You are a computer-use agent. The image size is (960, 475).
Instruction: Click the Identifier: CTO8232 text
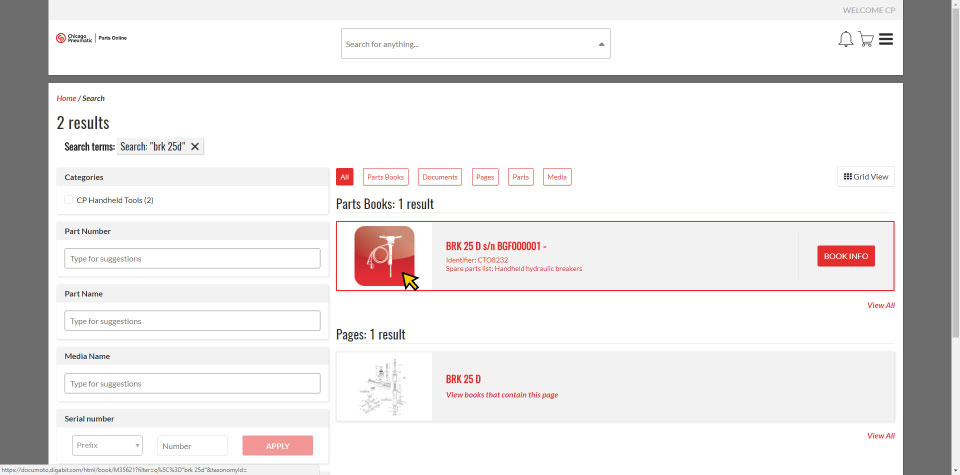click(477, 260)
